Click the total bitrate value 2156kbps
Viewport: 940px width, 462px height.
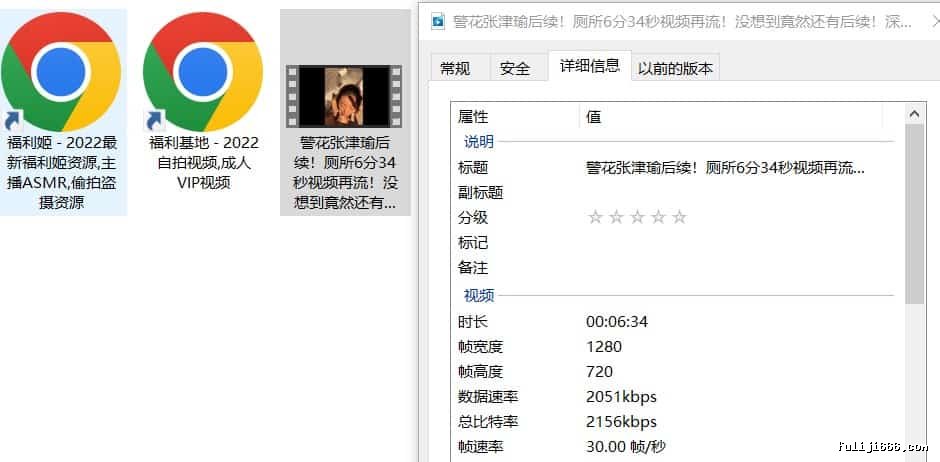point(621,422)
